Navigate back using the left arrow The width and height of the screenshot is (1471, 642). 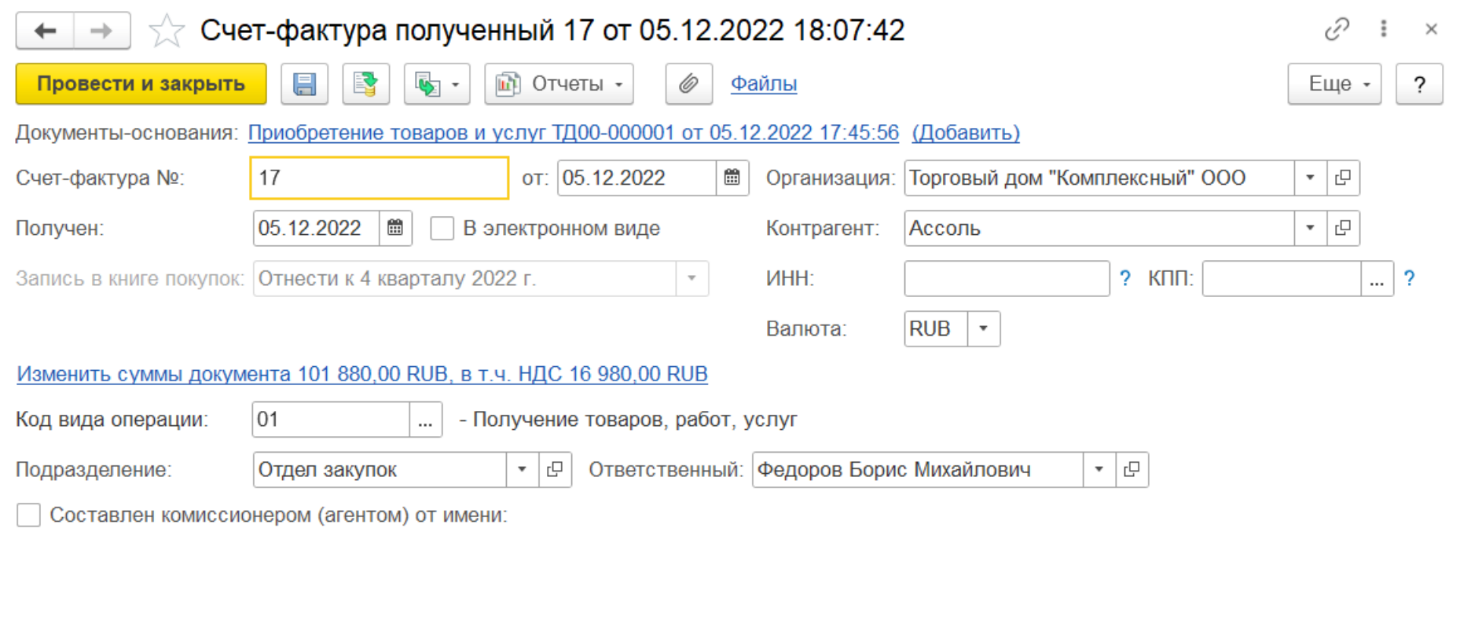[45, 31]
